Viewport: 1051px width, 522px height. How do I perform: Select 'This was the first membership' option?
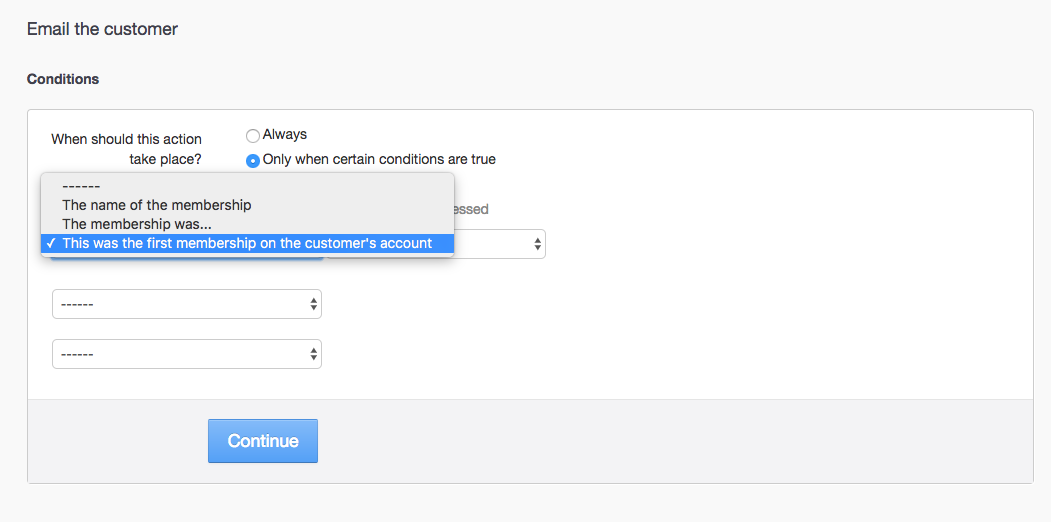pos(247,243)
